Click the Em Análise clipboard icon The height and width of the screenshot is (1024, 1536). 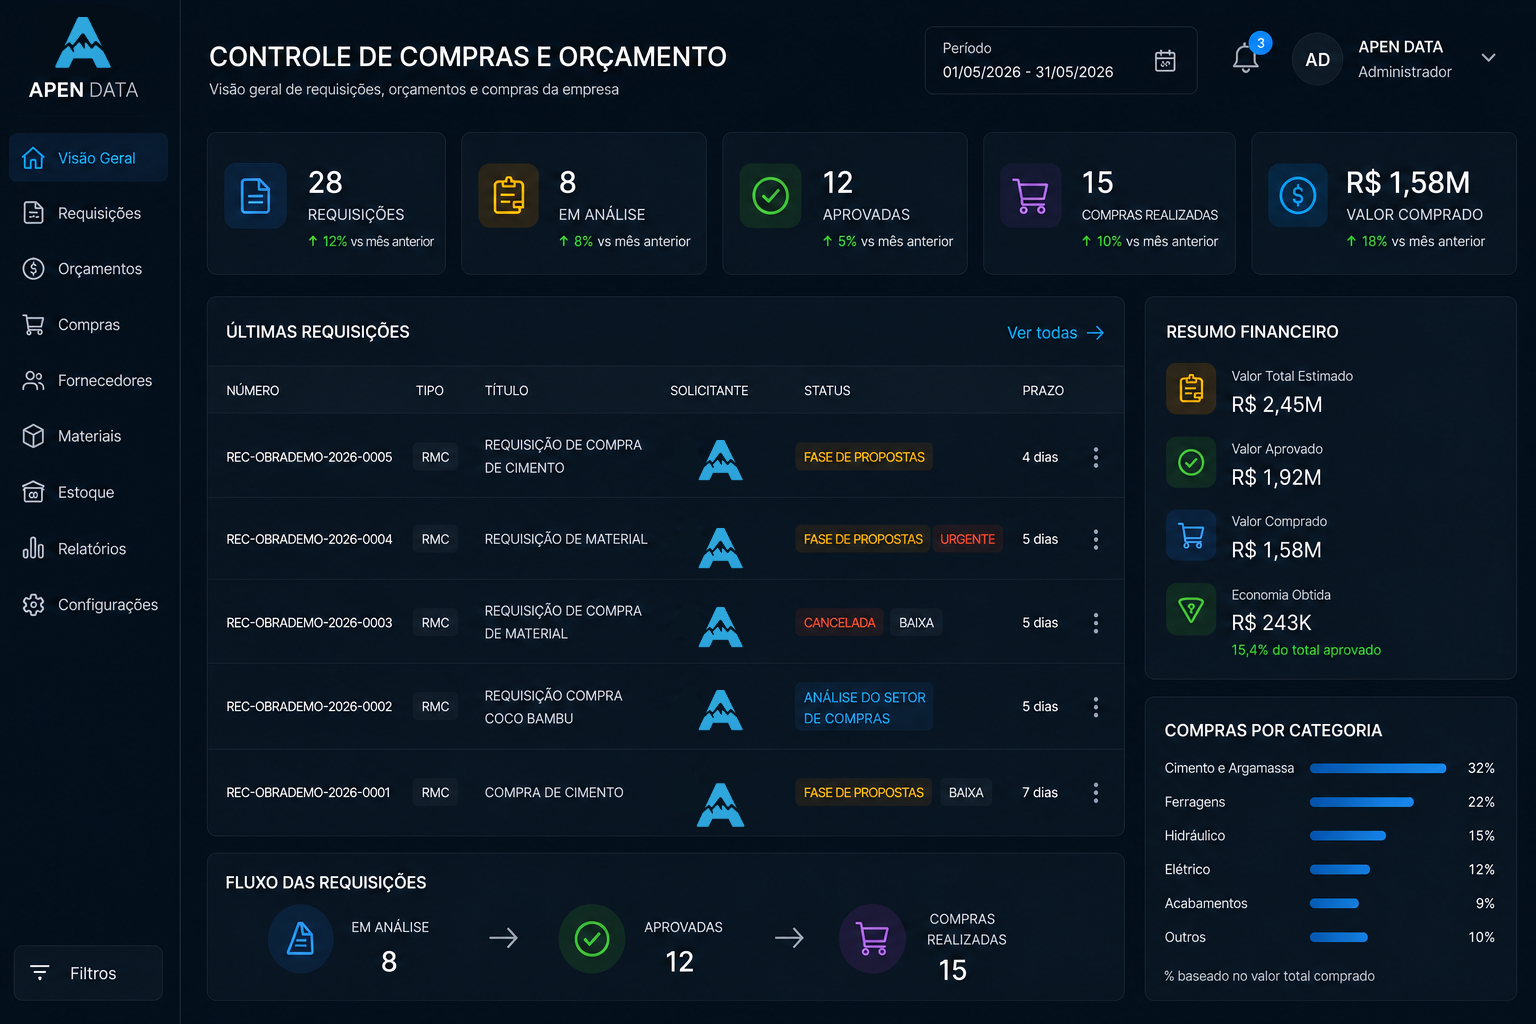[509, 196]
